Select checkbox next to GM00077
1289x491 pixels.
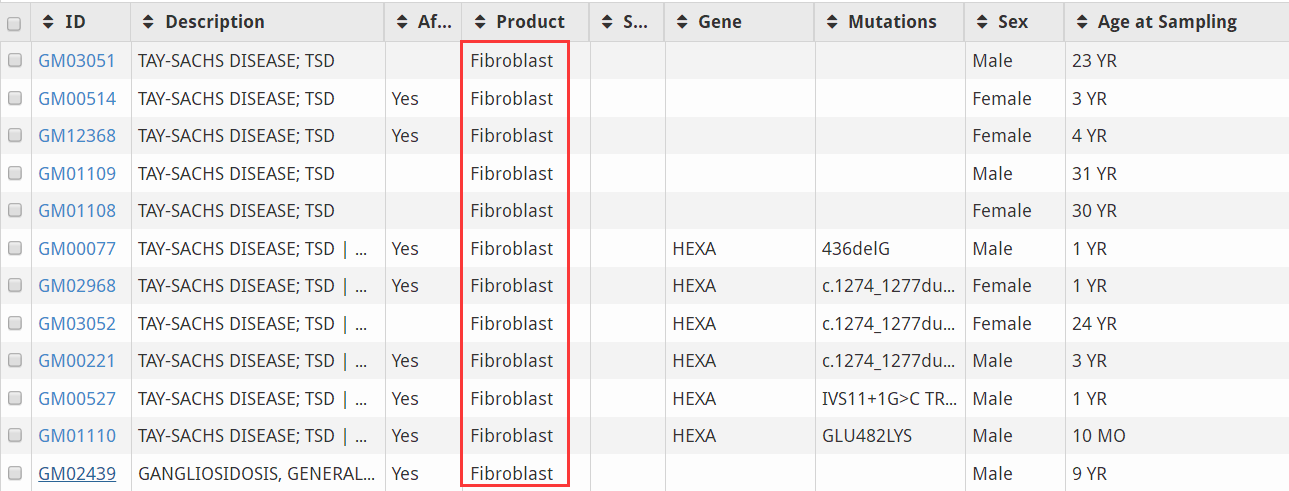[x=15, y=248]
